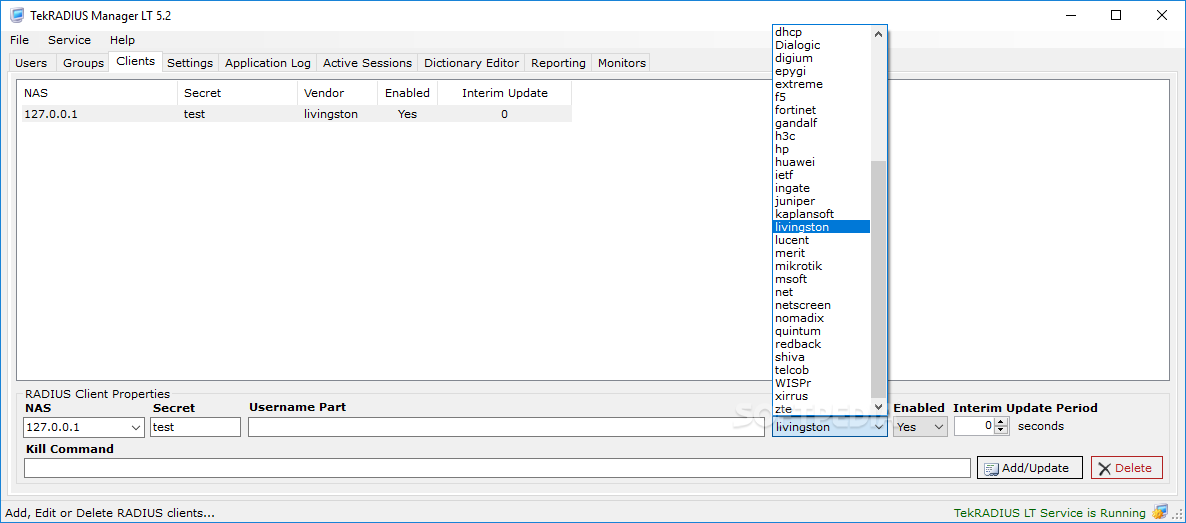The image size is (1186, 523).
Task: Click the red Delete button
Action: [1126, 468]
